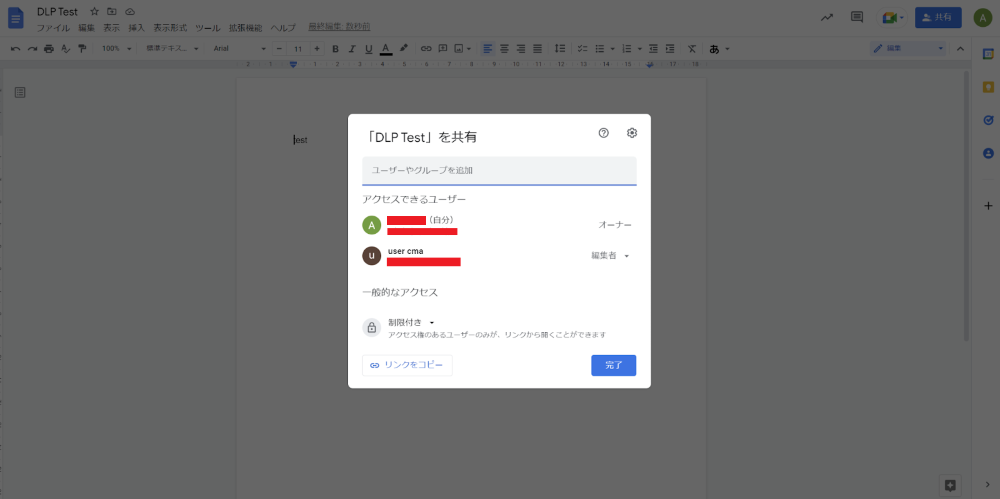Viewport: 1000px width, 499px height.
Task: Open the document outline icon
Action: [20, 93]
